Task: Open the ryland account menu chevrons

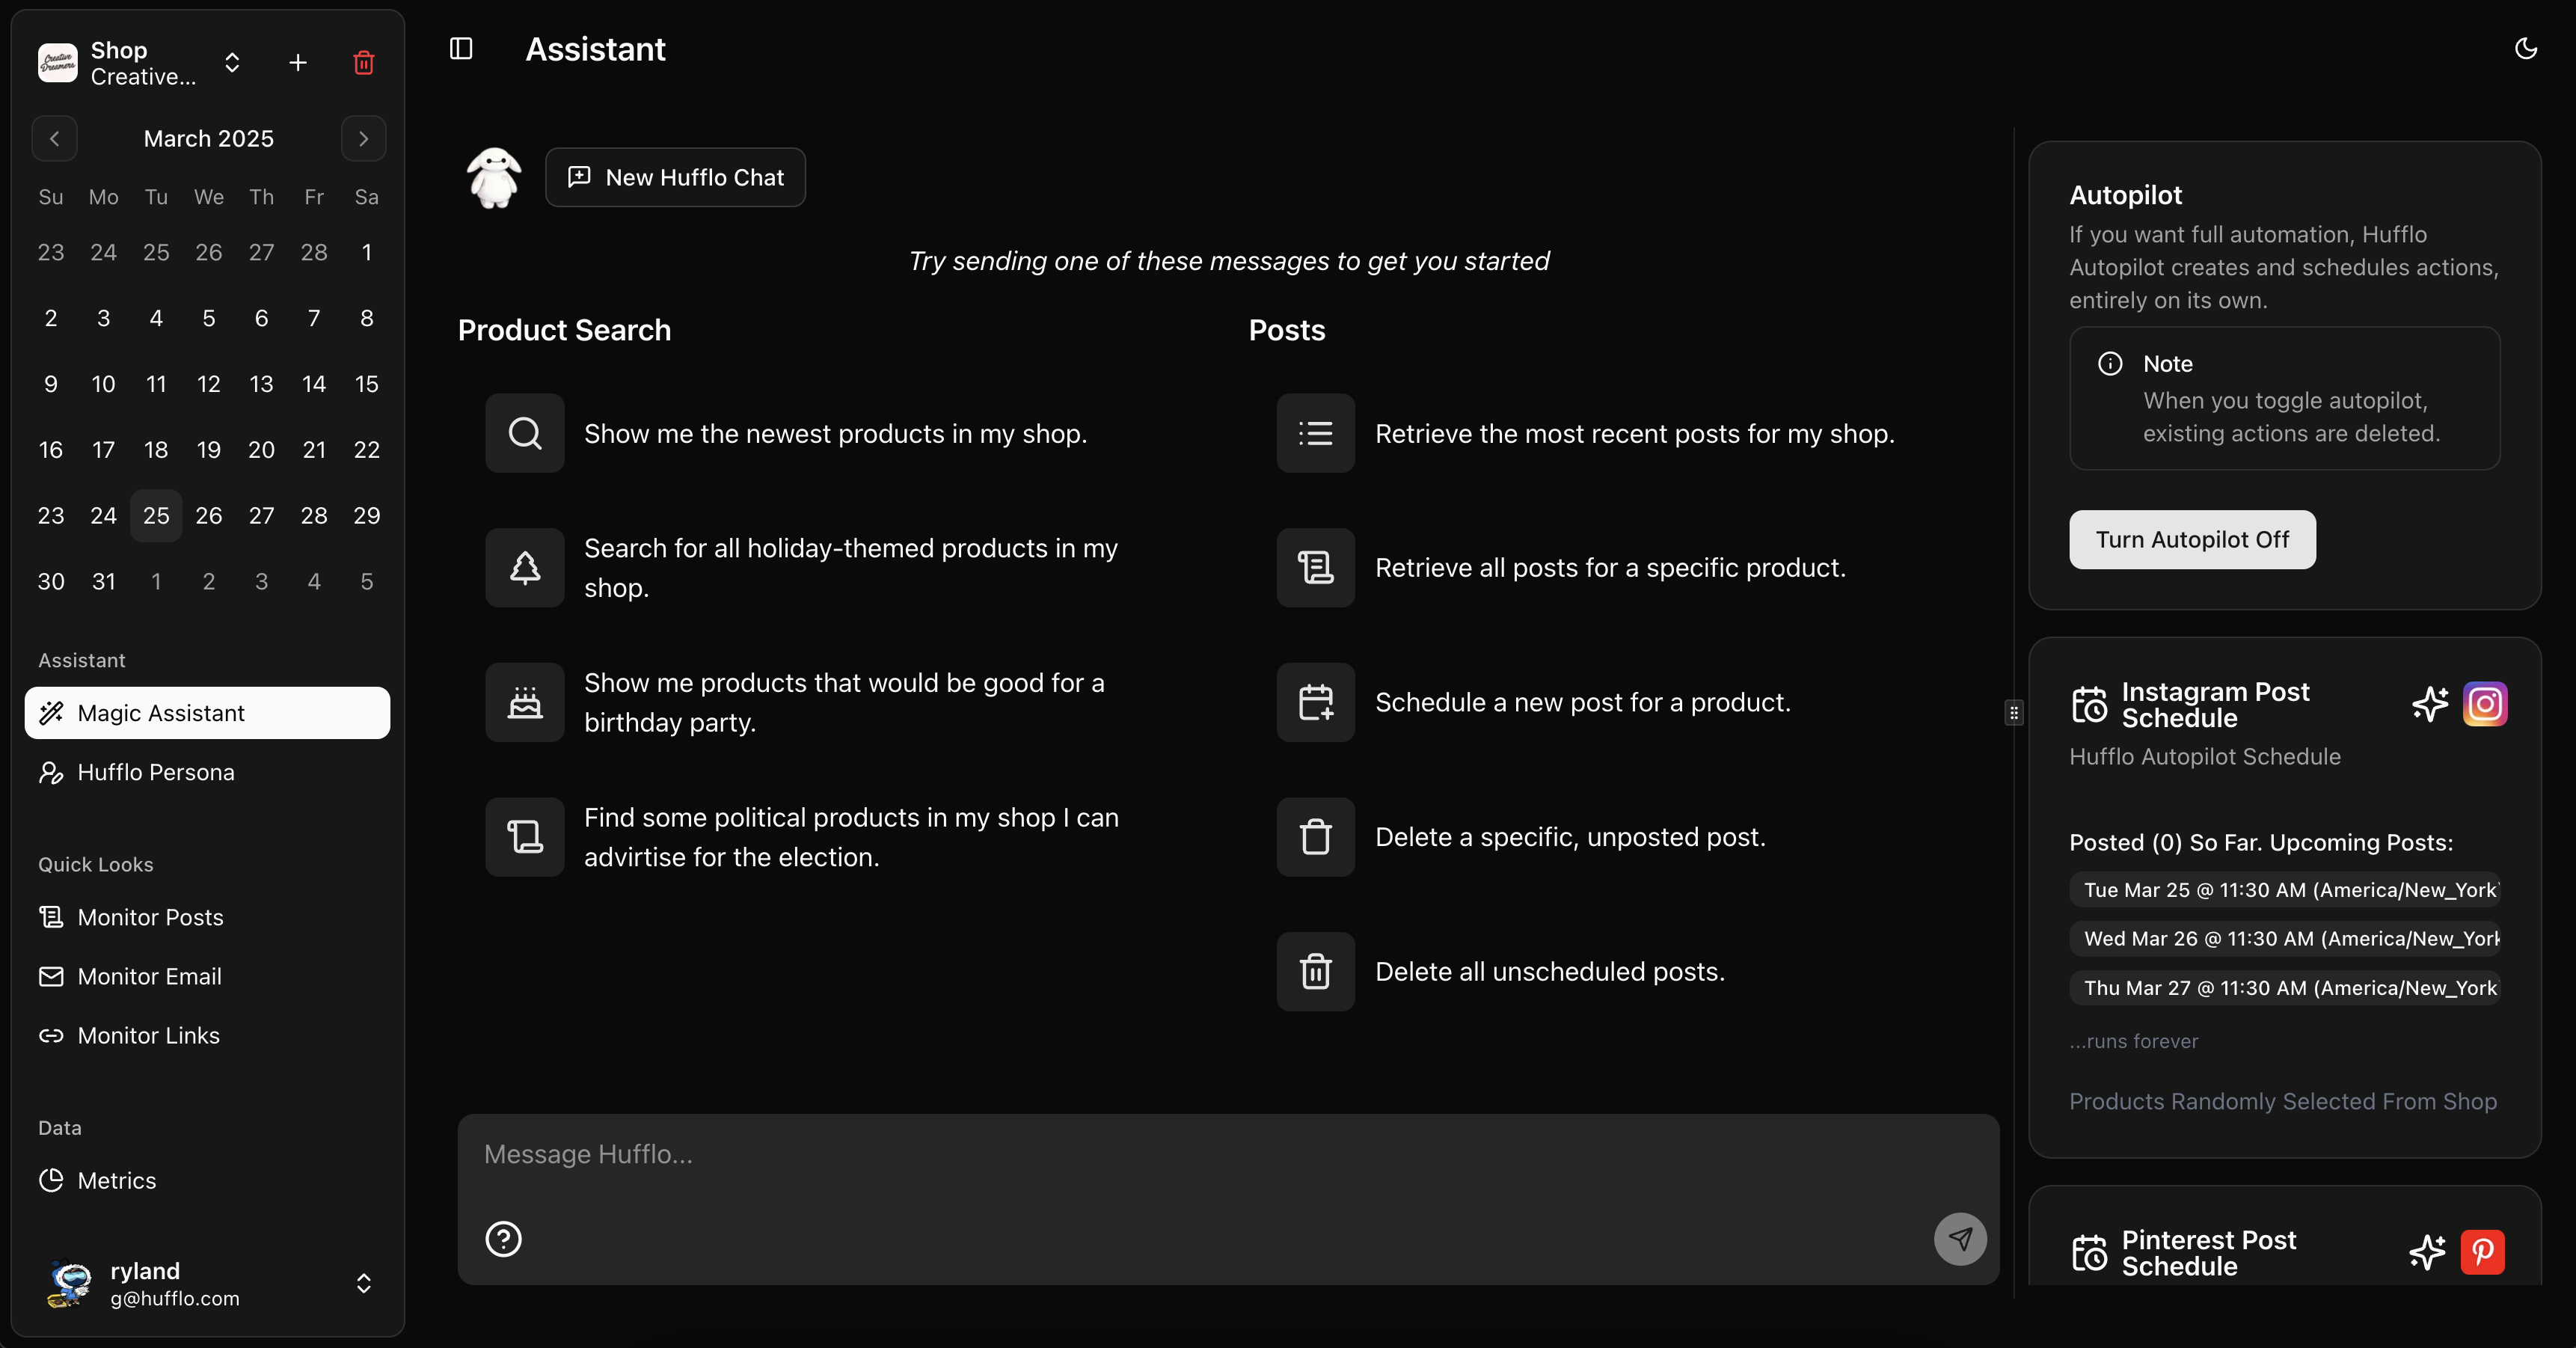Action: tap(364, 1283)
